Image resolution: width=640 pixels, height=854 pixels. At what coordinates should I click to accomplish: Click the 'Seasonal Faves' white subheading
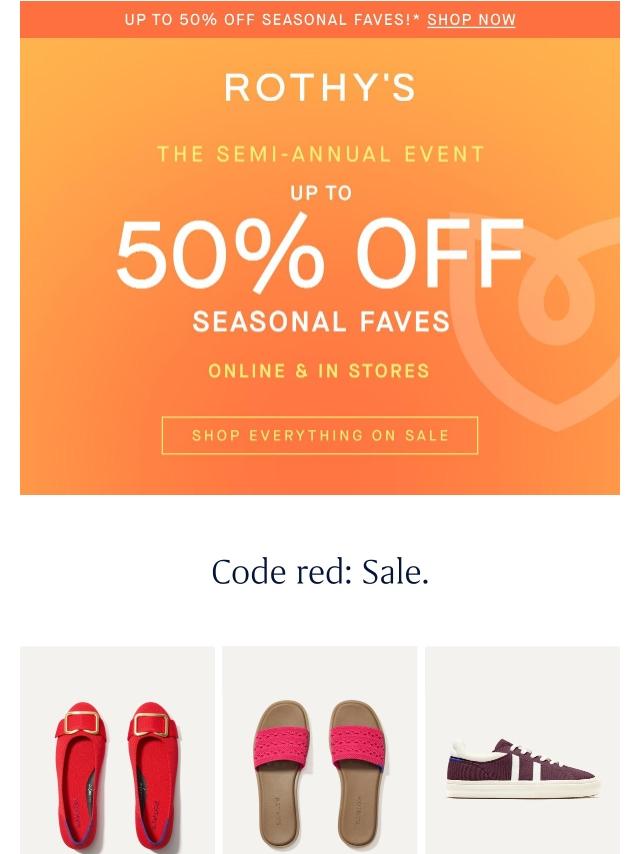coord(321,321)
